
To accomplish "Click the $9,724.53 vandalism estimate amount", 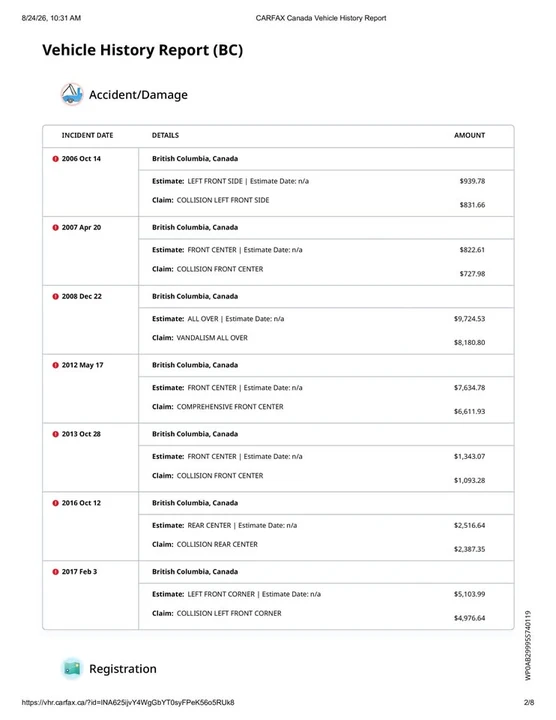I will (x=469, y=319).
